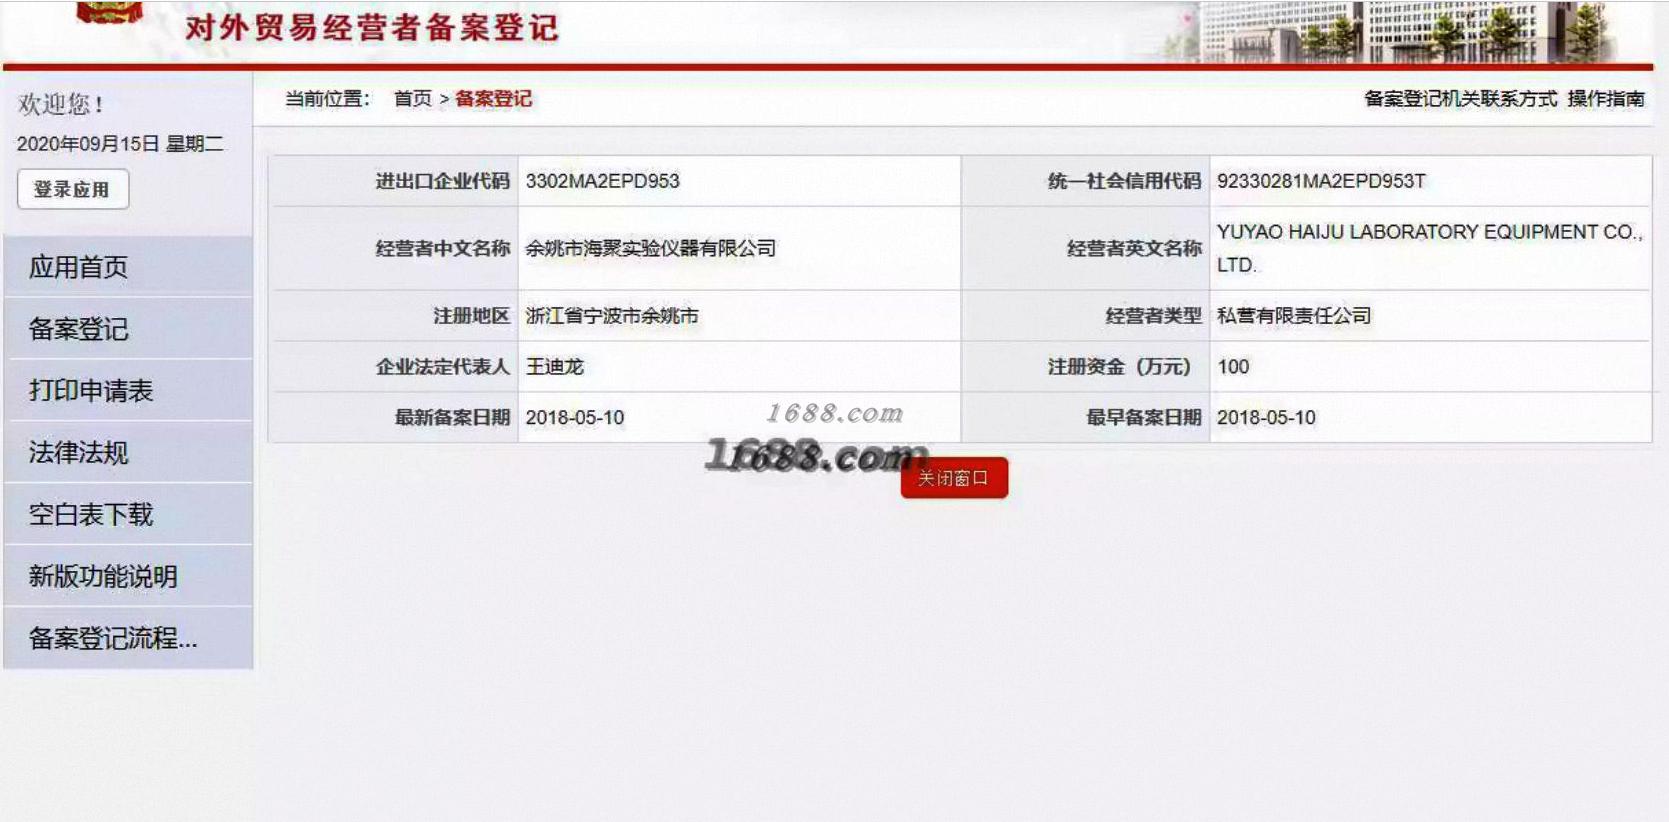
Task: Click registered capital value 100
Action: [1232, 367]
